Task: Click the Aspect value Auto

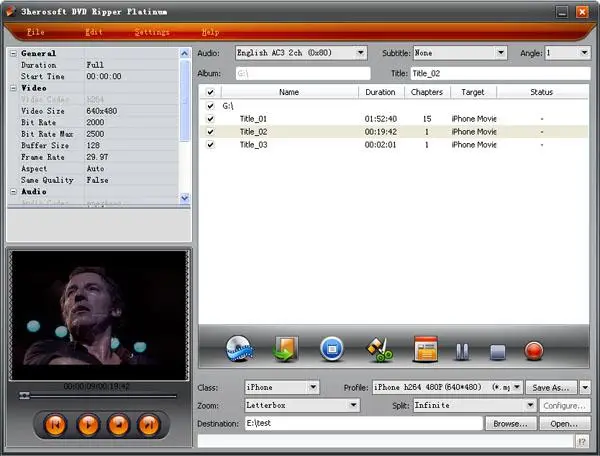Action: (x=95, y=168)
